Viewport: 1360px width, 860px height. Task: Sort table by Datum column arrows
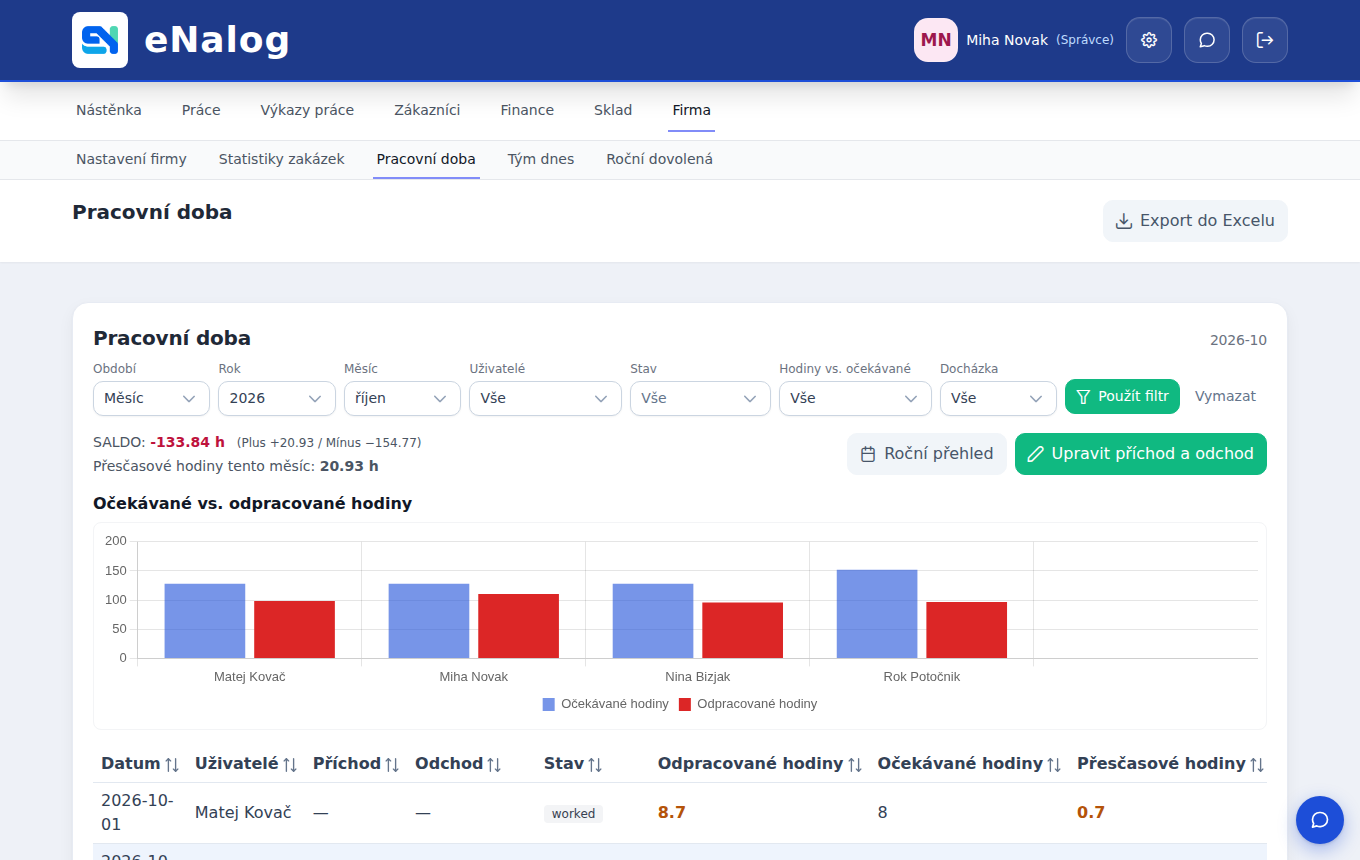point(172,764)
